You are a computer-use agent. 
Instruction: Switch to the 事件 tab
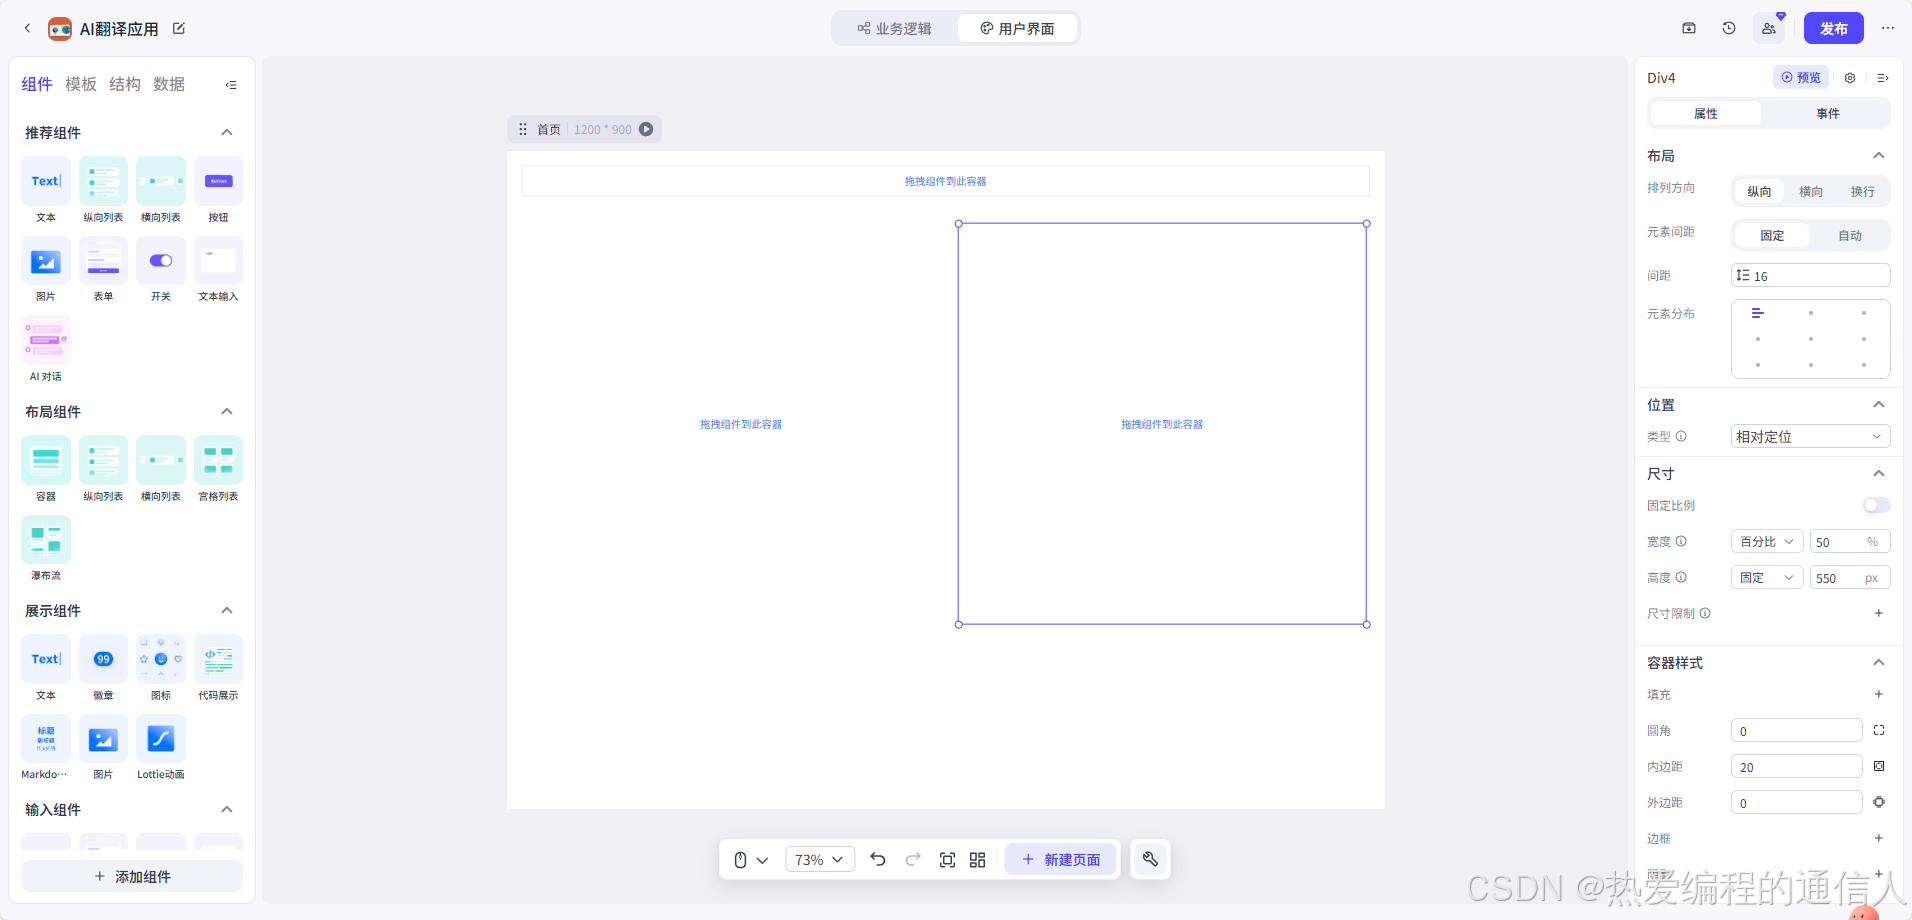click(1828, 113)
